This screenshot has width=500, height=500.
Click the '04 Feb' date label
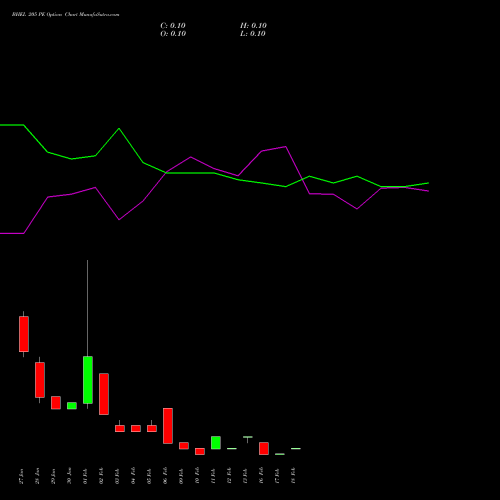(134, 476)
